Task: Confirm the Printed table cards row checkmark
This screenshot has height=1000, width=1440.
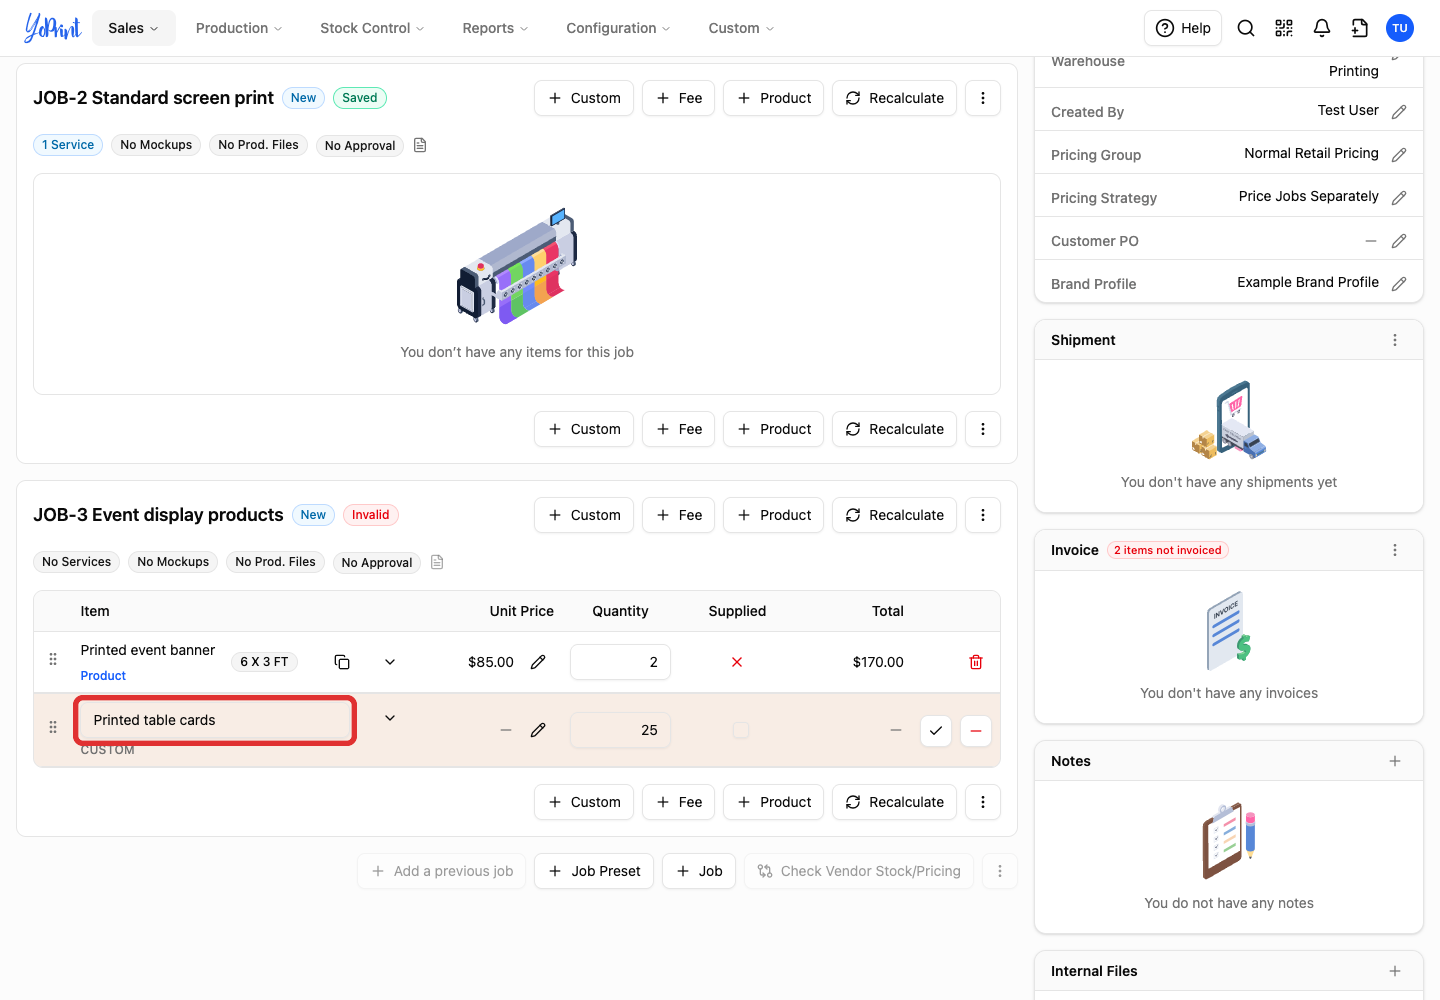Action: pyautogui.click(x=936, y=730)
